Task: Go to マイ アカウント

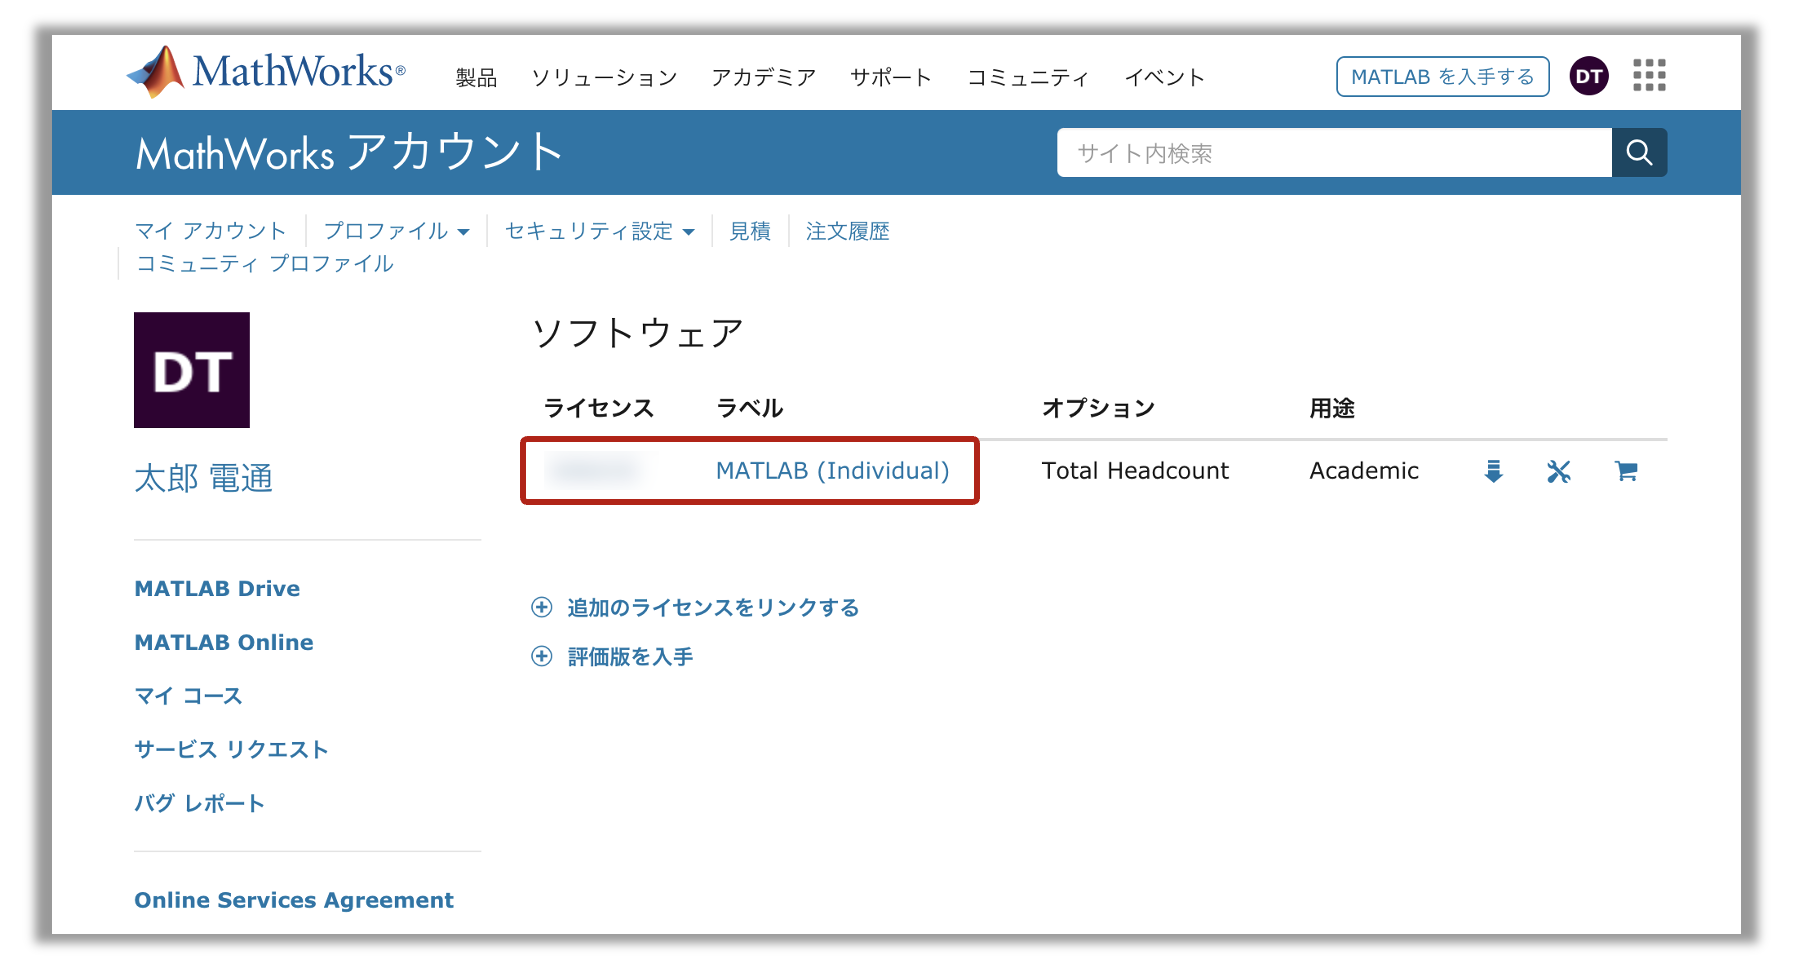Action: point(211,231)
